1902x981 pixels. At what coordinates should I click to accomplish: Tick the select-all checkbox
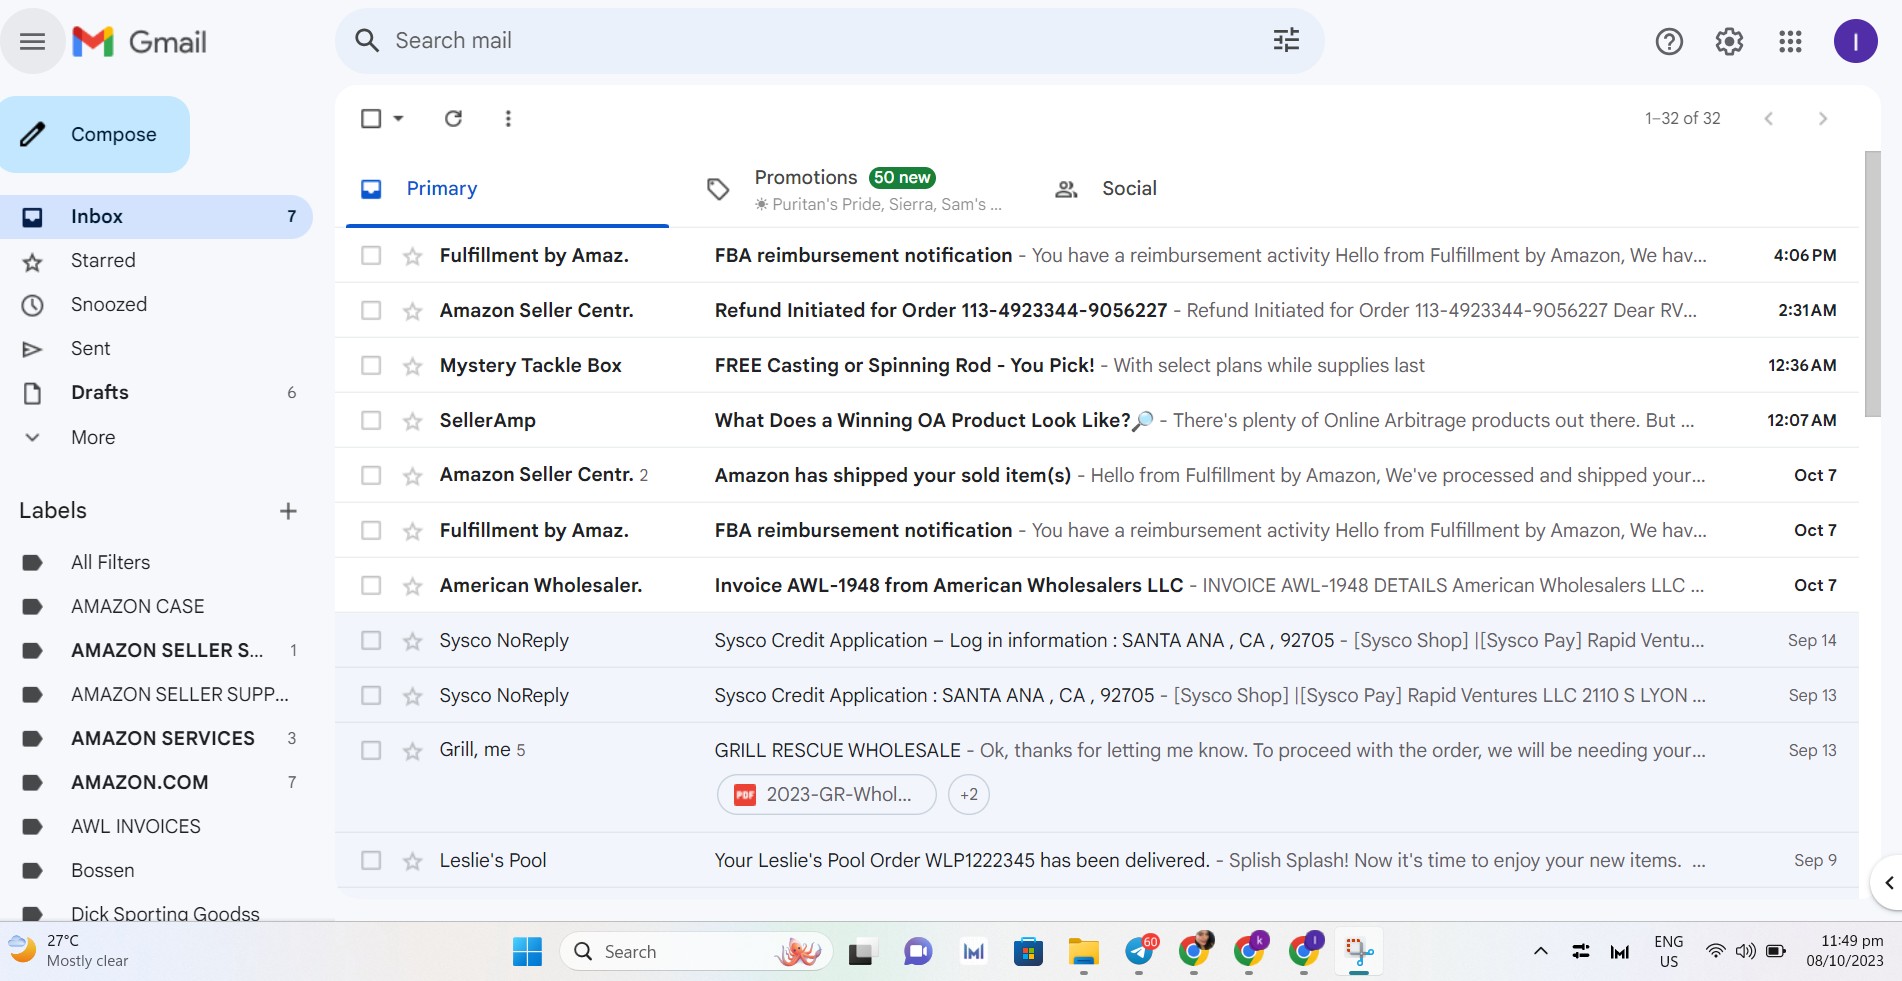(x=371, y=118)
